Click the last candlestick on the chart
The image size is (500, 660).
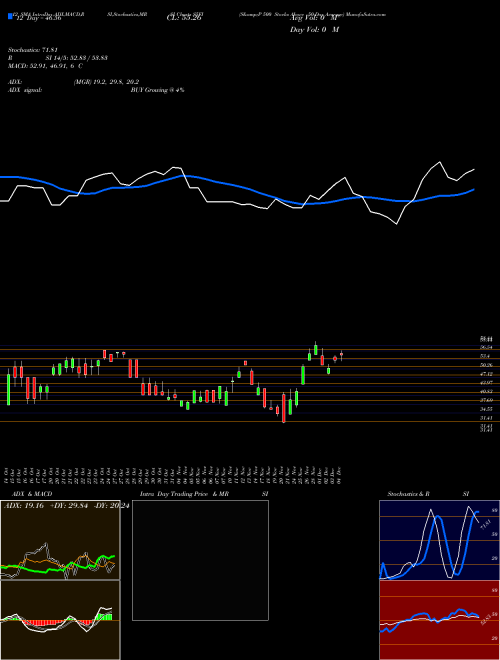click(x=341, y=356)
